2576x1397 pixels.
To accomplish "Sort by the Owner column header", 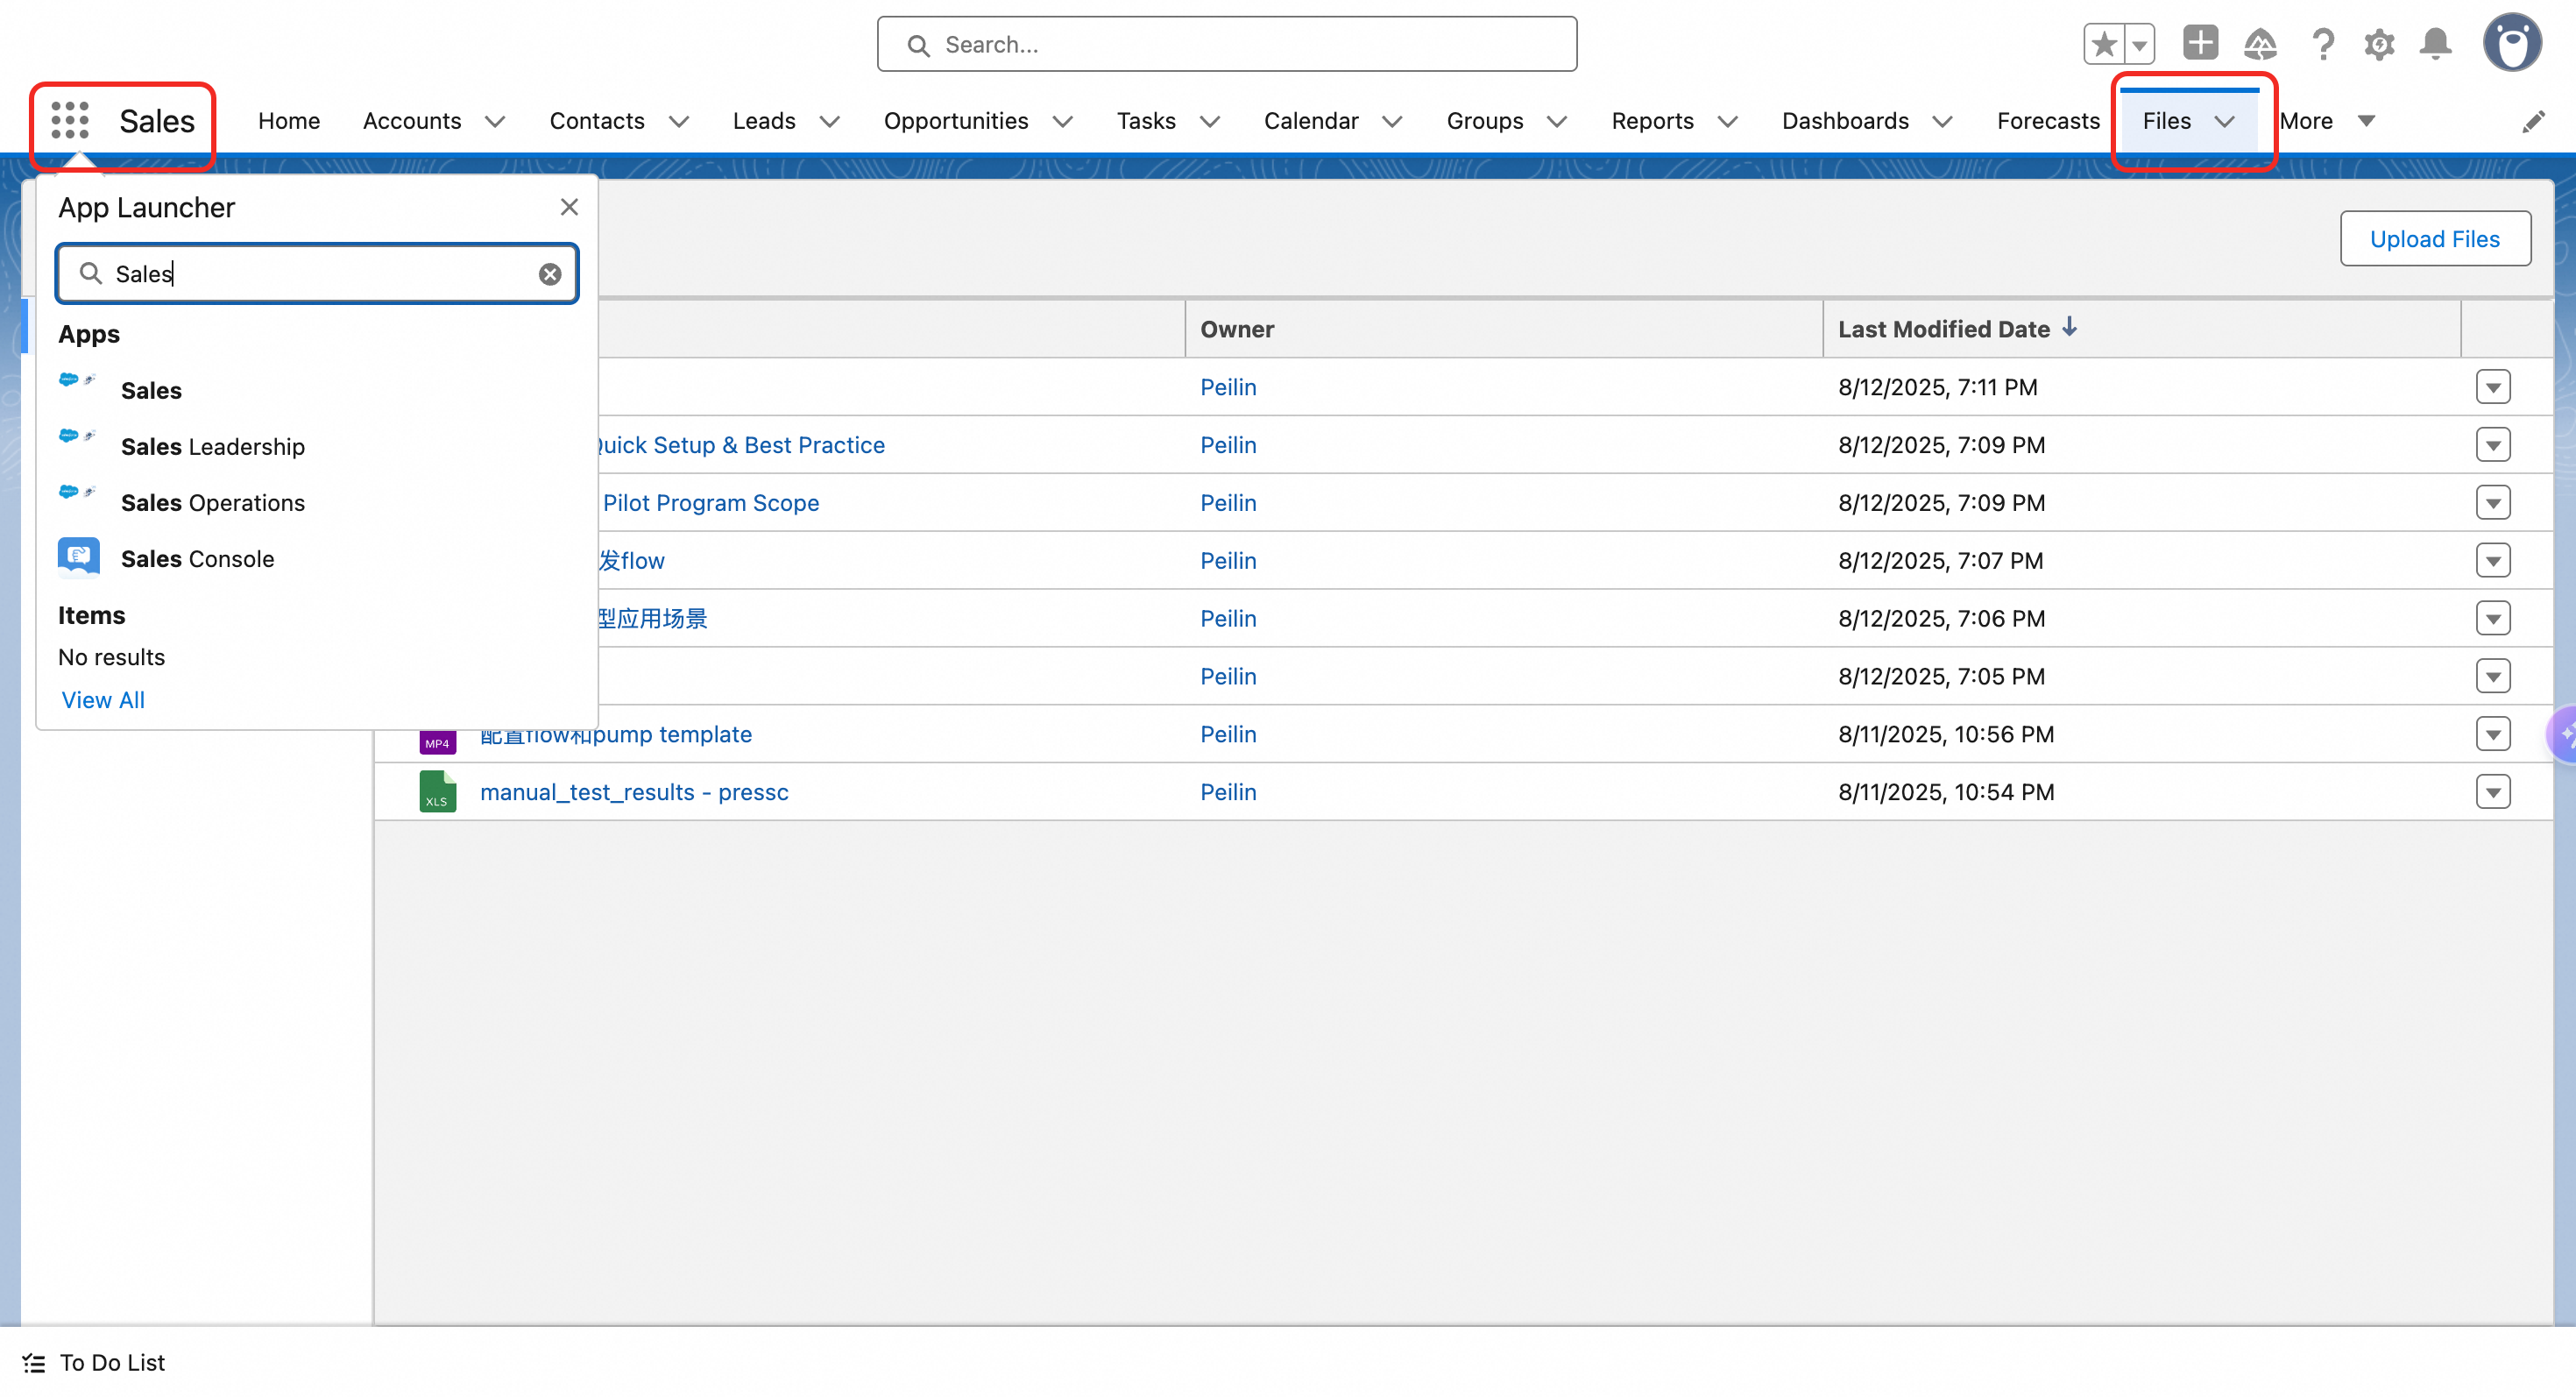I will [1237, 329].
